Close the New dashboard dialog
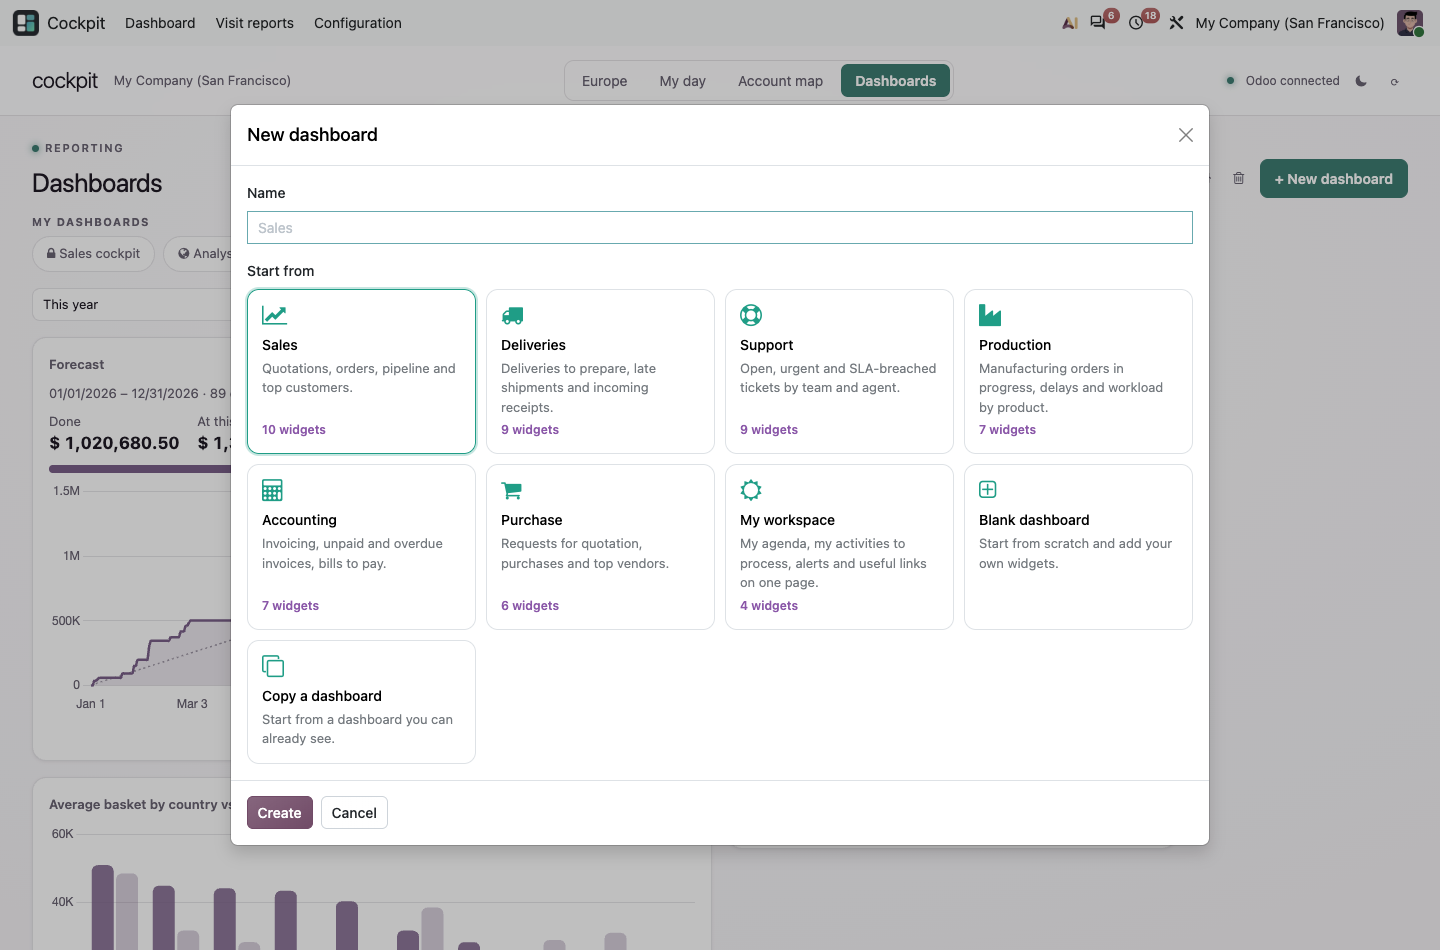This screenshot has height=950, width=1440. click(x=1186, y=135)
